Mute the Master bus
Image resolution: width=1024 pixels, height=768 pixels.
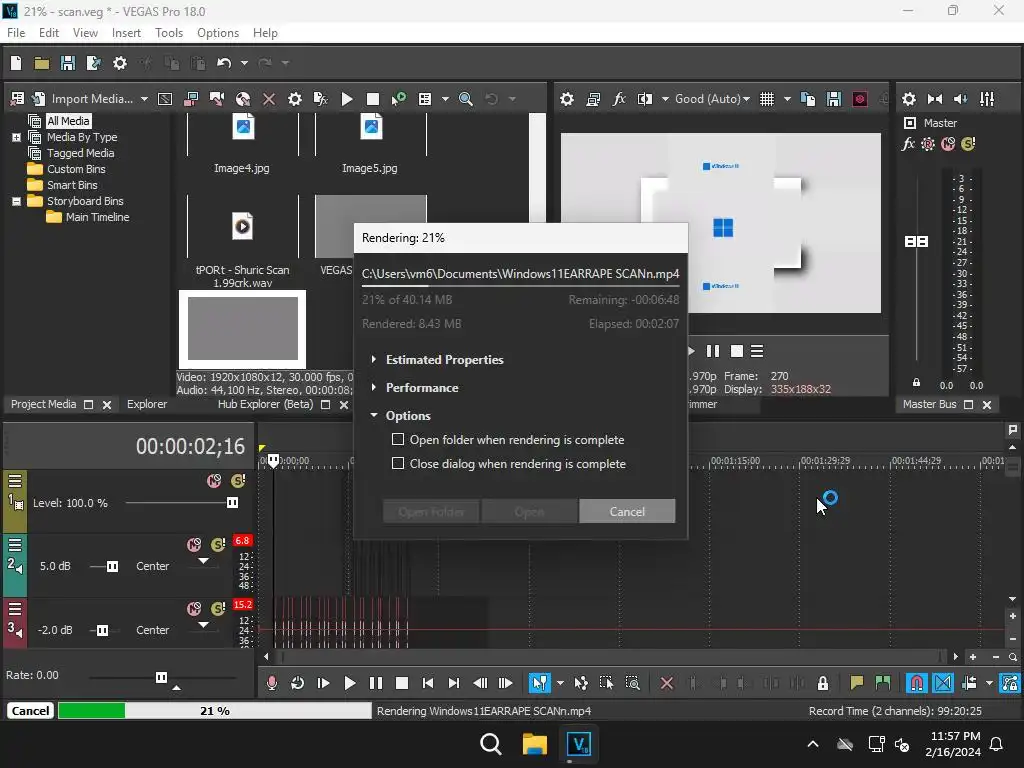[948, 144]
